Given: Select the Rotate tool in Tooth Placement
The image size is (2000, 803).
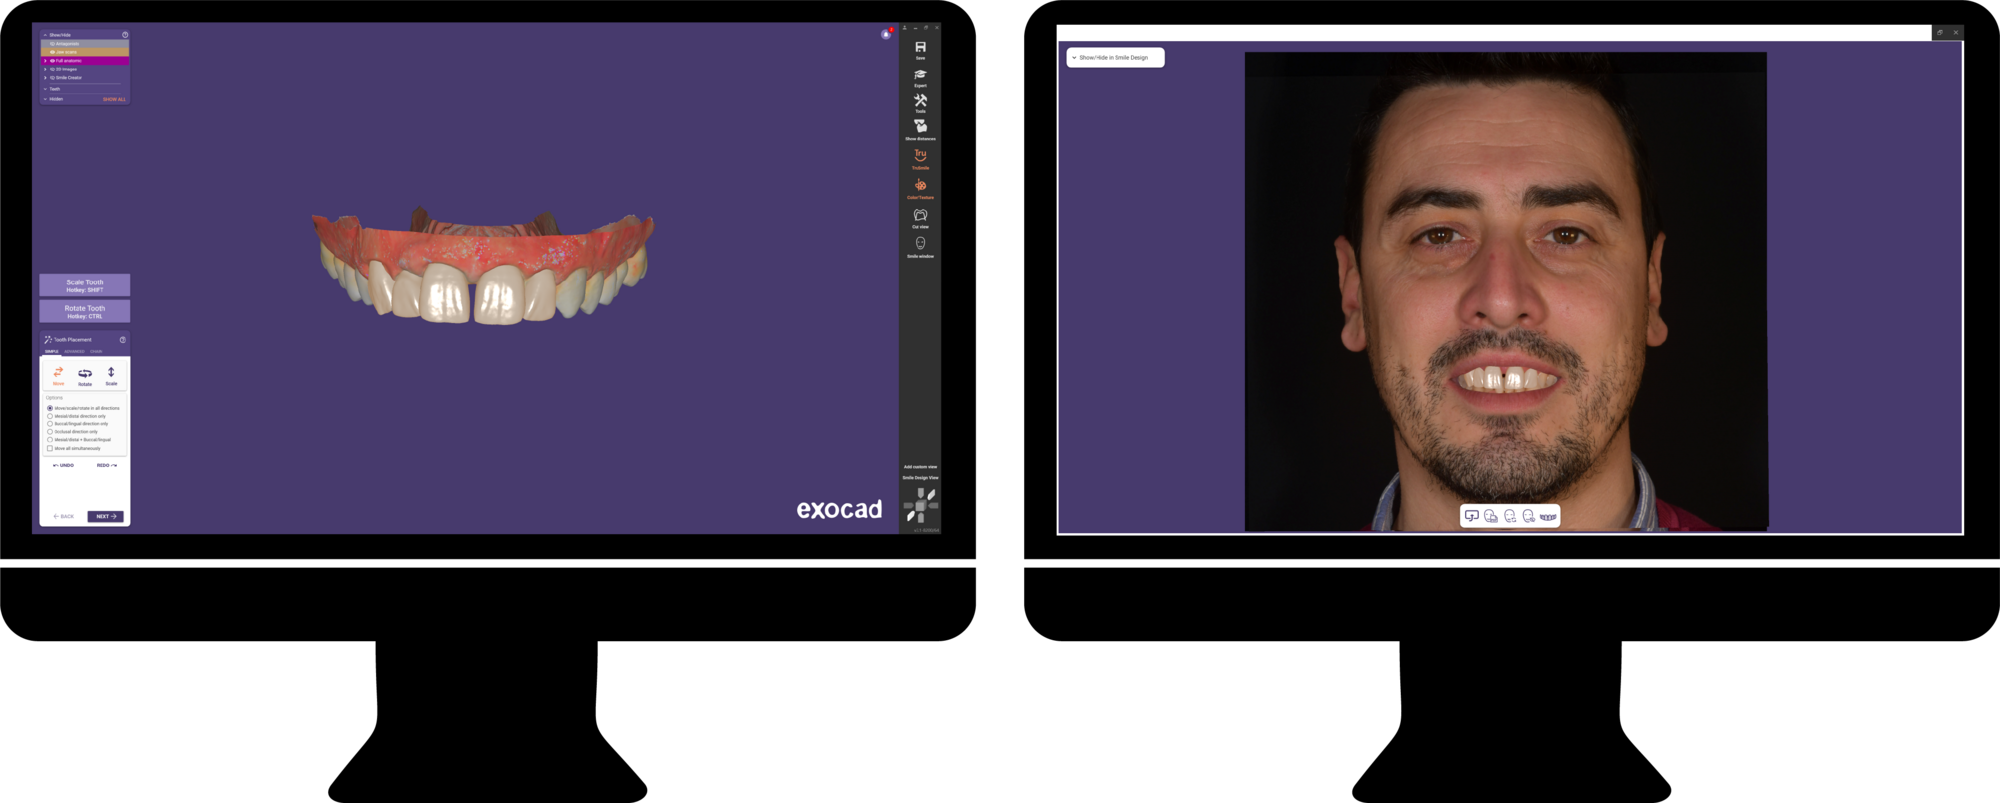Looking at the screenshot, I should click(85, 375).
